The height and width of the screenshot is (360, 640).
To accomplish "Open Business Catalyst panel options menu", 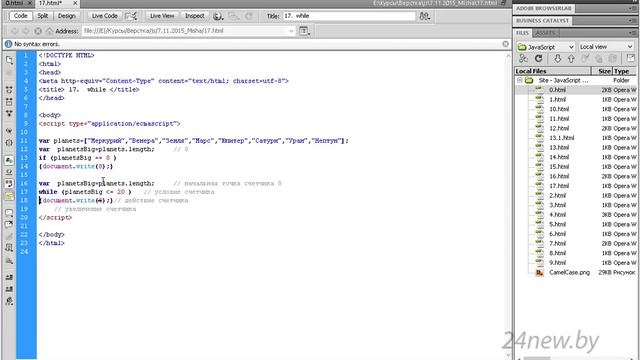I will (633, 20).
